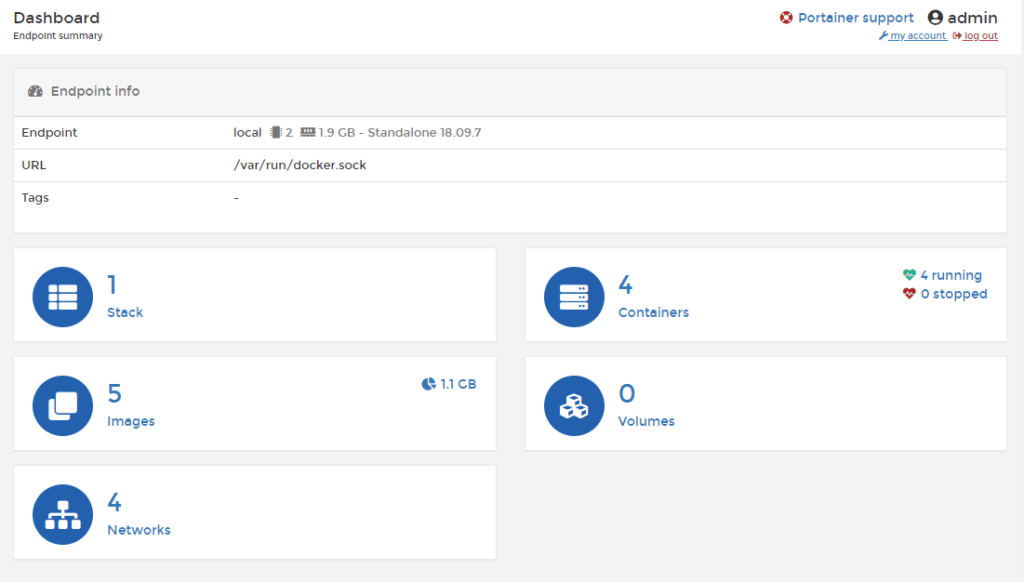The height and width of the screenshot is (582, 1024).
Task: Click the memory icon beside 1.9 GB
Action: click(308, 133)
